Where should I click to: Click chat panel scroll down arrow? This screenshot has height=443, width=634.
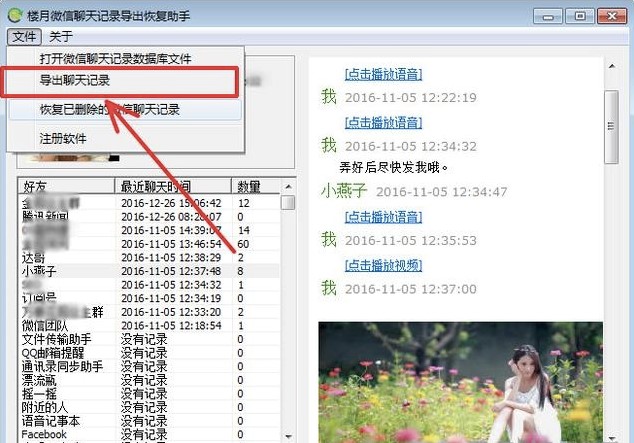tap(612, 438)
